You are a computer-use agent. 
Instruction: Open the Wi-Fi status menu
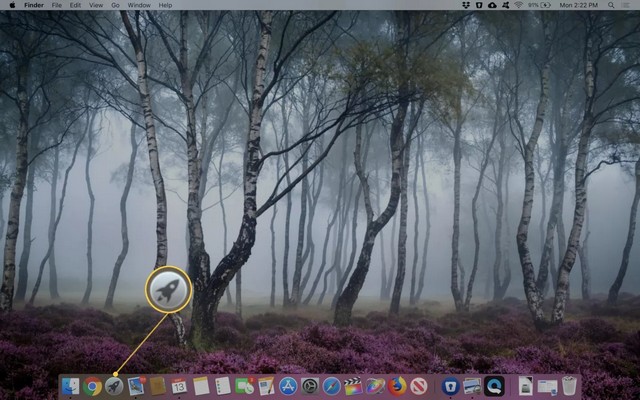517,5
